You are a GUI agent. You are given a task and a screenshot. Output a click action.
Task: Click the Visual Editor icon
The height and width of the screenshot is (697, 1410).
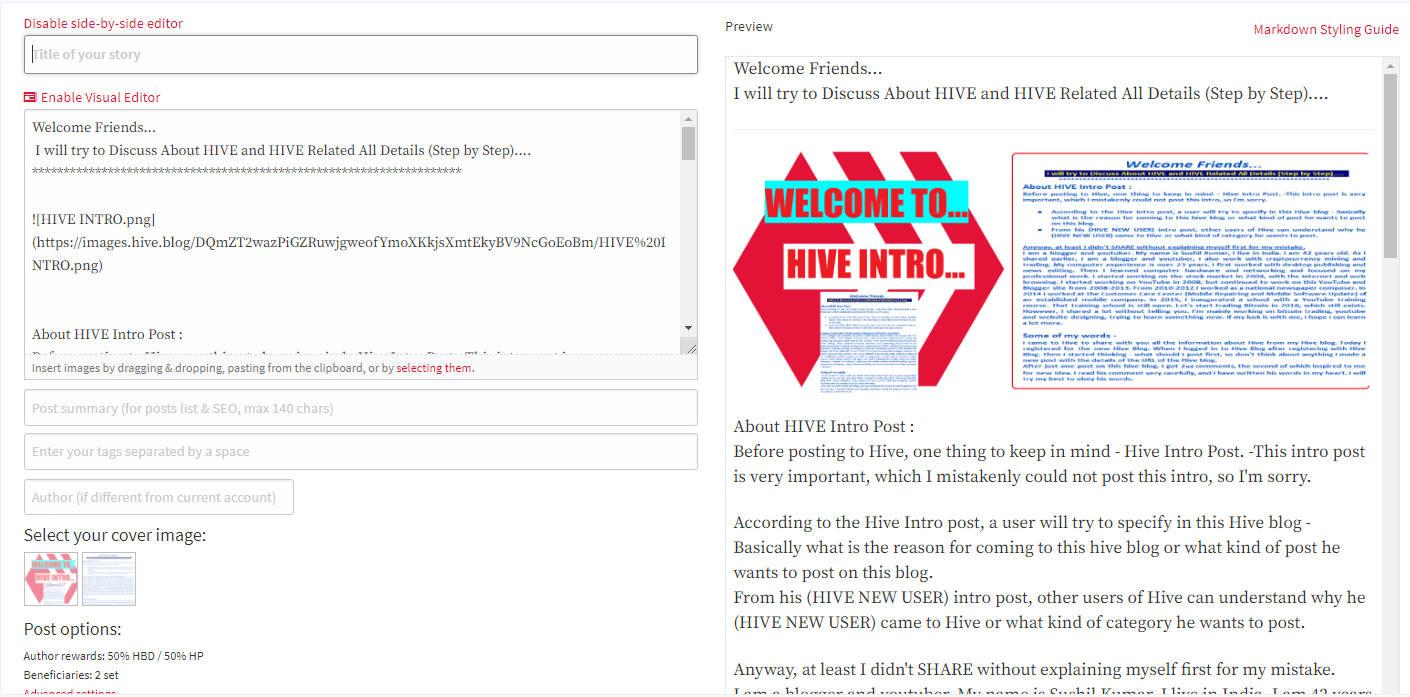[x=30, y=97]
